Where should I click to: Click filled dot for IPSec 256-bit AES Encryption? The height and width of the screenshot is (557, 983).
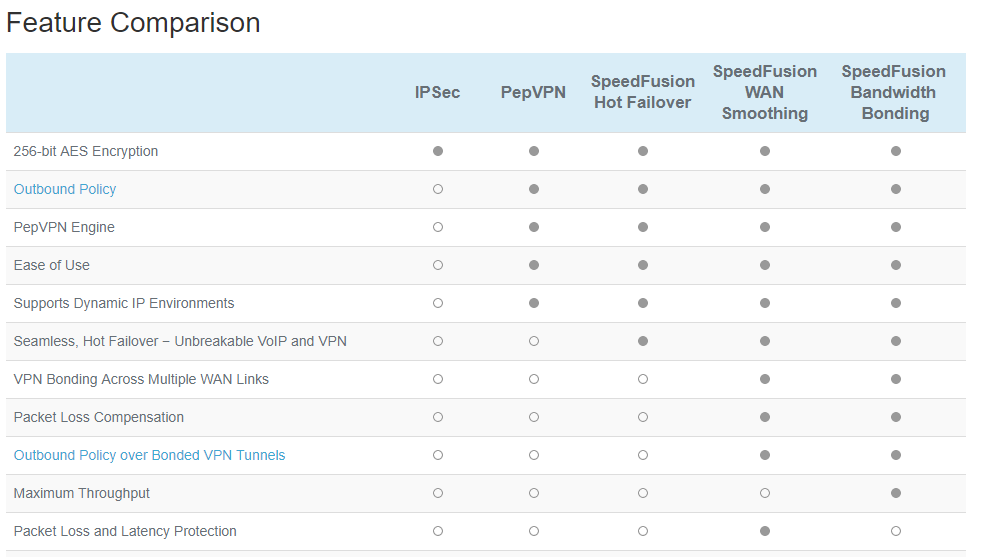coord(438,151)
